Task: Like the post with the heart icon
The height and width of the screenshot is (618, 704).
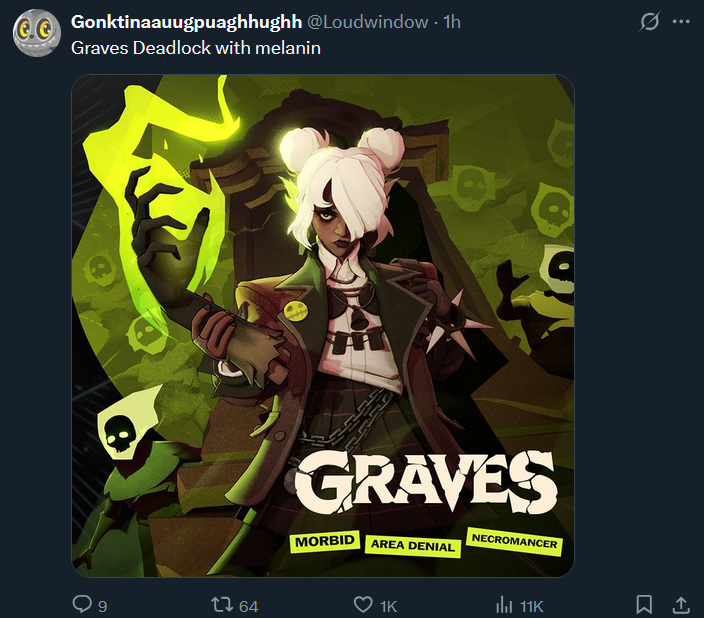Action: (x=363, y=604)
